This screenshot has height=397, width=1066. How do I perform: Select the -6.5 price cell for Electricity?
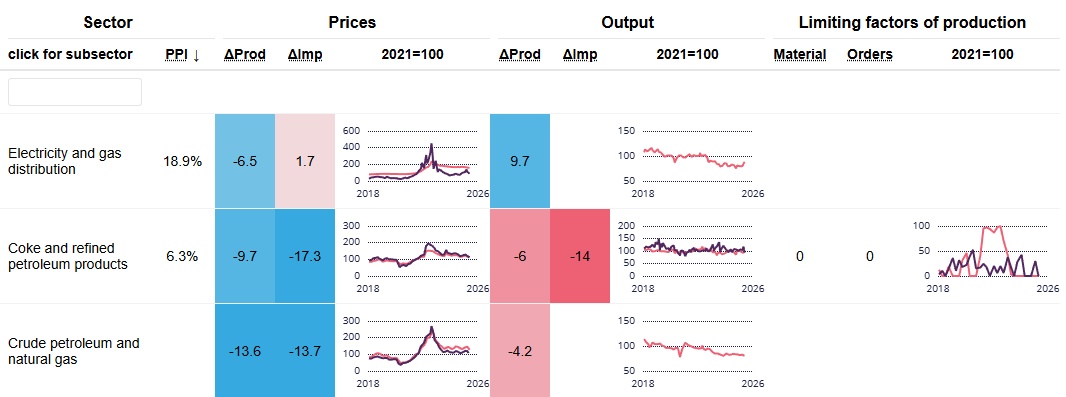click(245, 161)
